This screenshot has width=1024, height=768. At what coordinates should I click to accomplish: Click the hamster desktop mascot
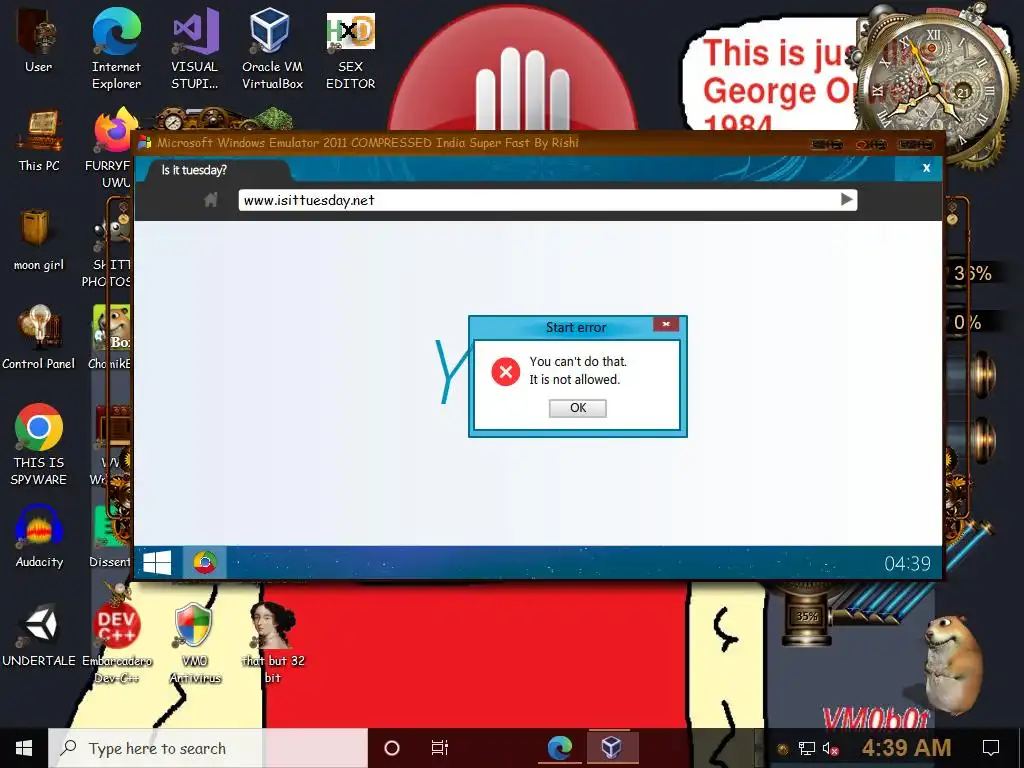954,663
